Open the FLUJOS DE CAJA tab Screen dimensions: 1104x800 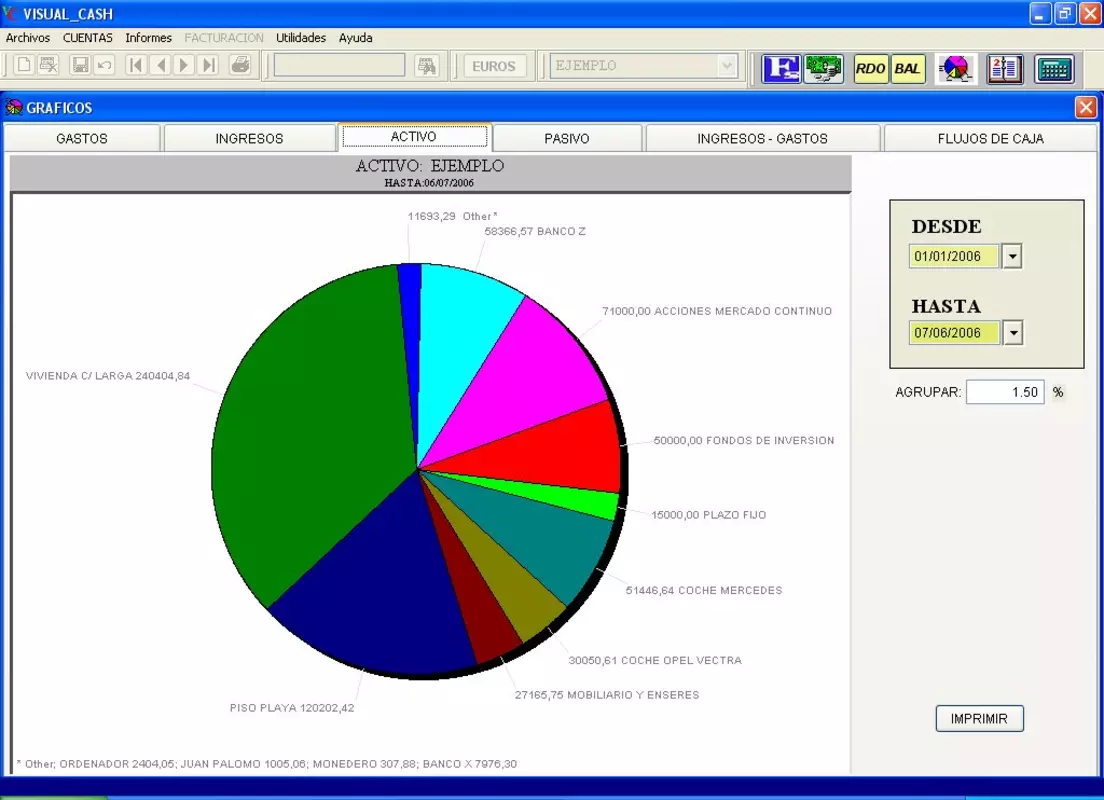(x=991, y=138)
